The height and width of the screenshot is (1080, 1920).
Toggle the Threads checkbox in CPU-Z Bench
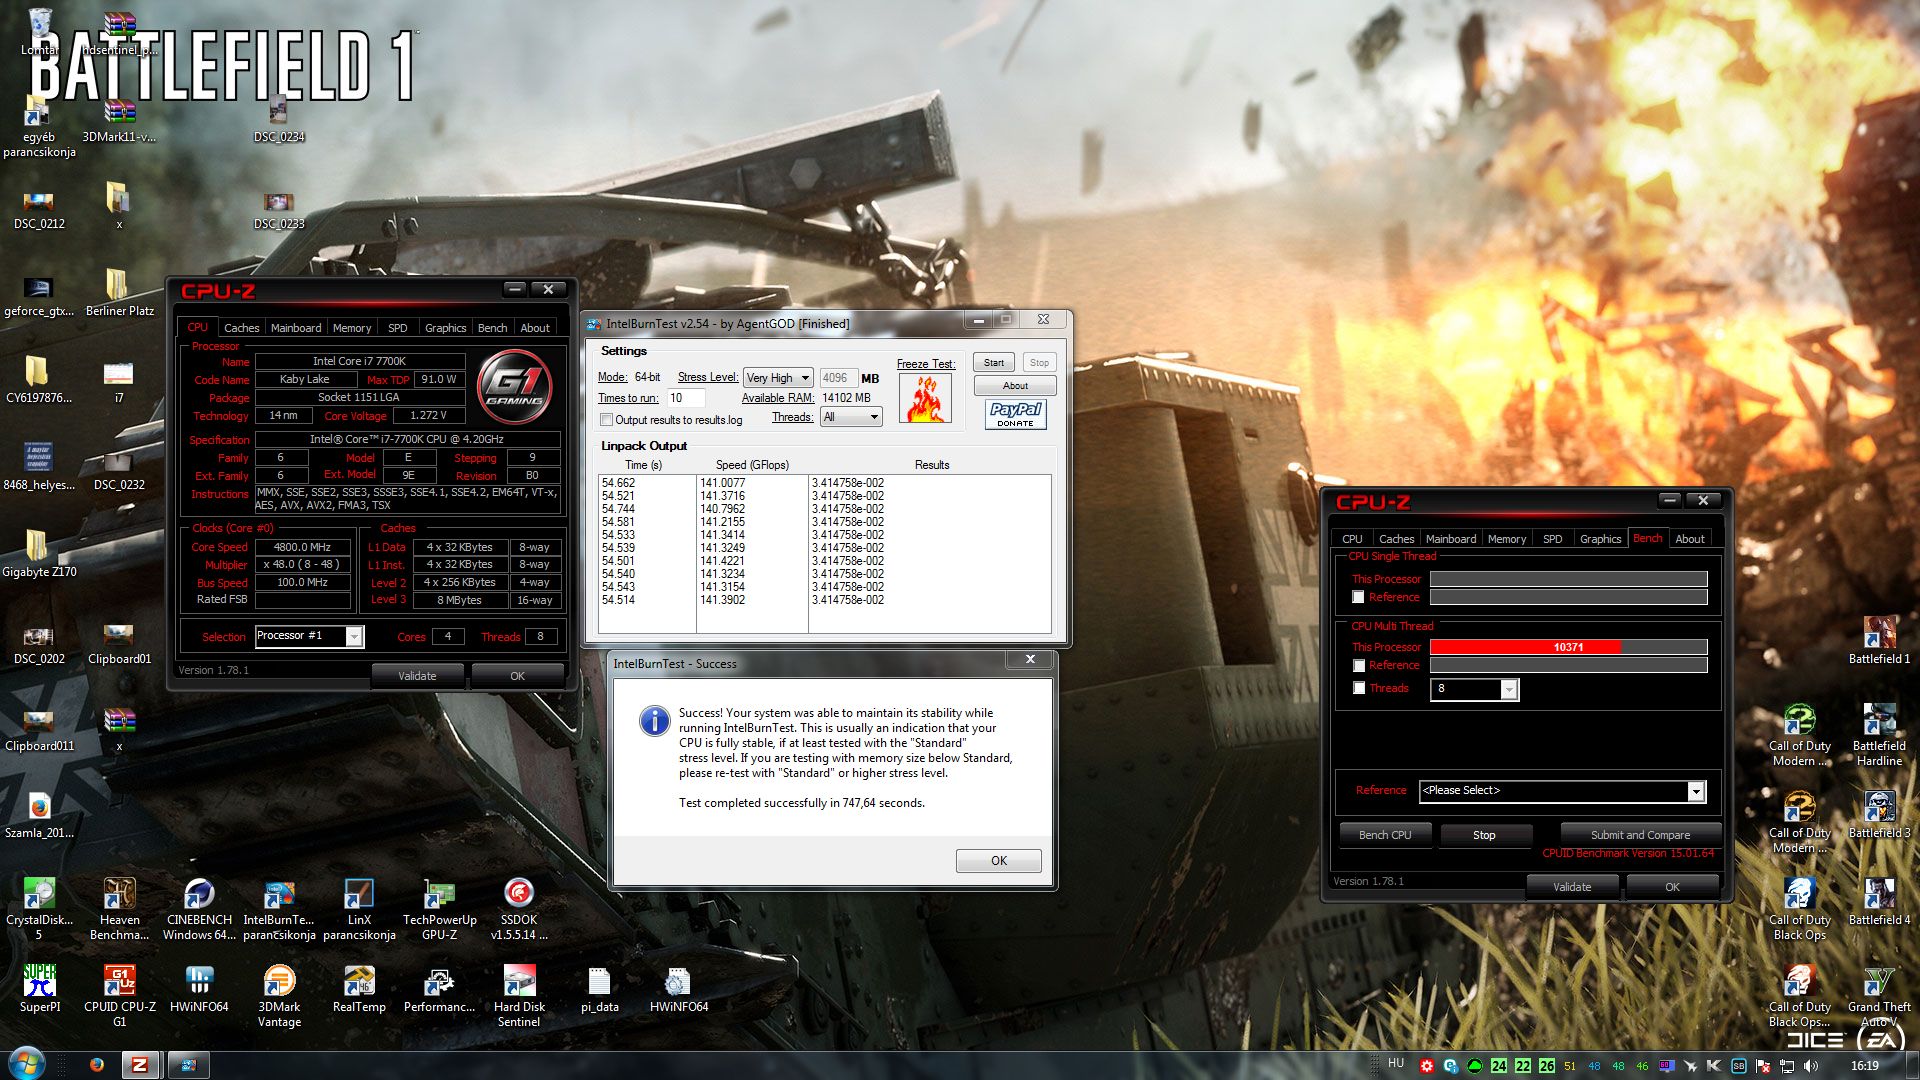(x=1358, y=688)
